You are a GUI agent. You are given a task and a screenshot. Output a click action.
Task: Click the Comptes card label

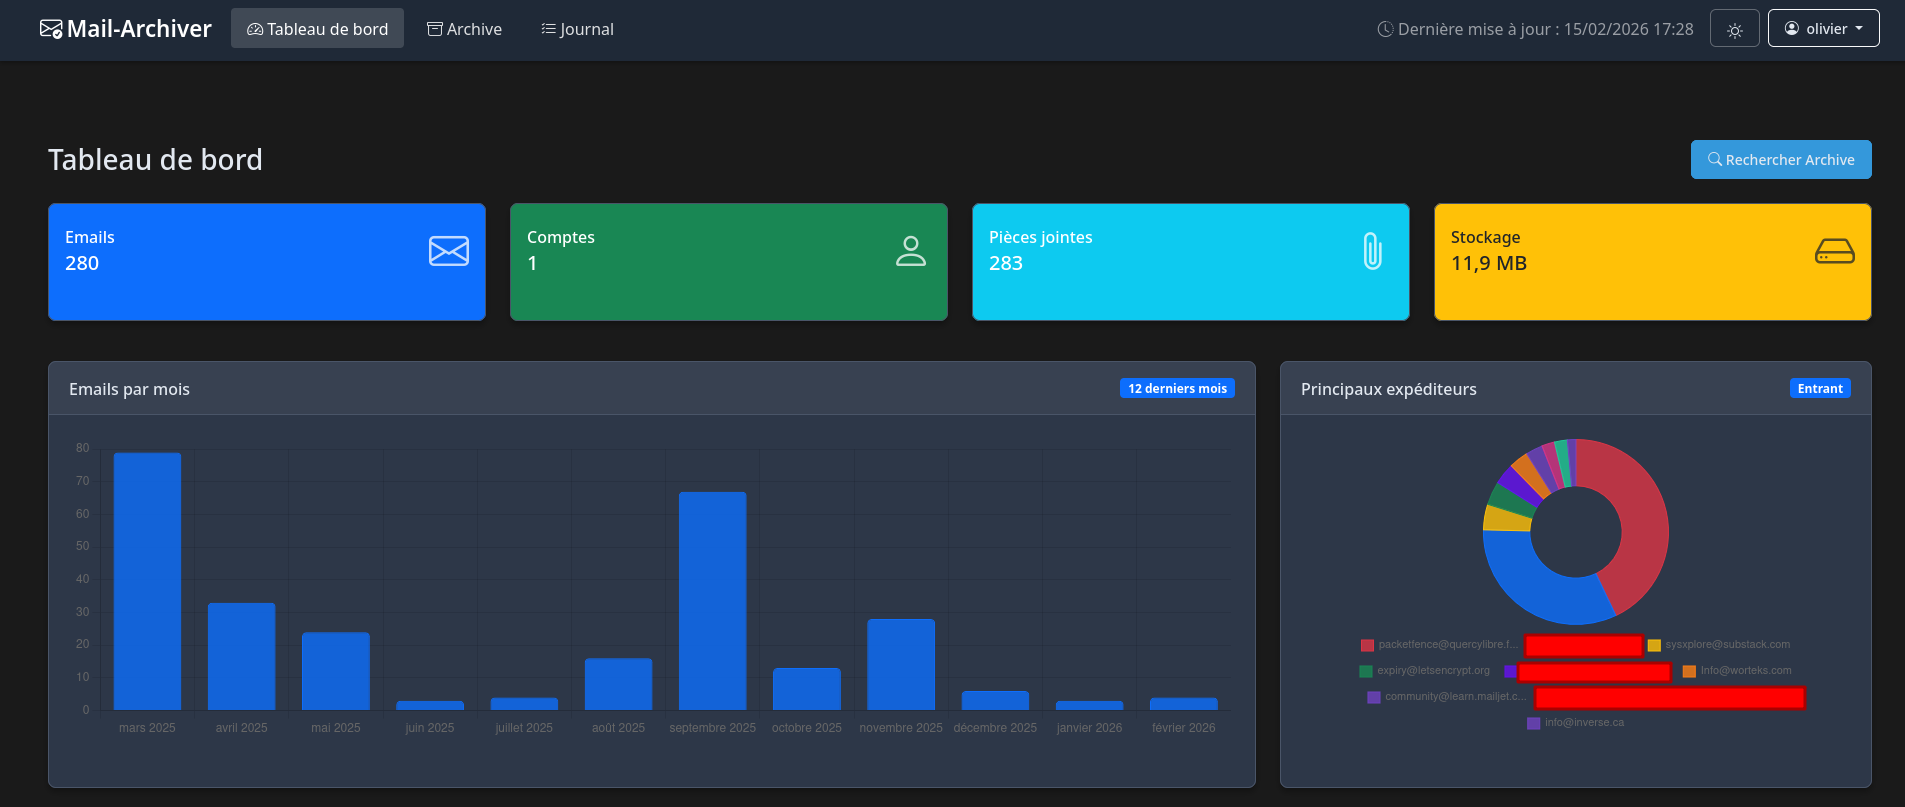561,237
